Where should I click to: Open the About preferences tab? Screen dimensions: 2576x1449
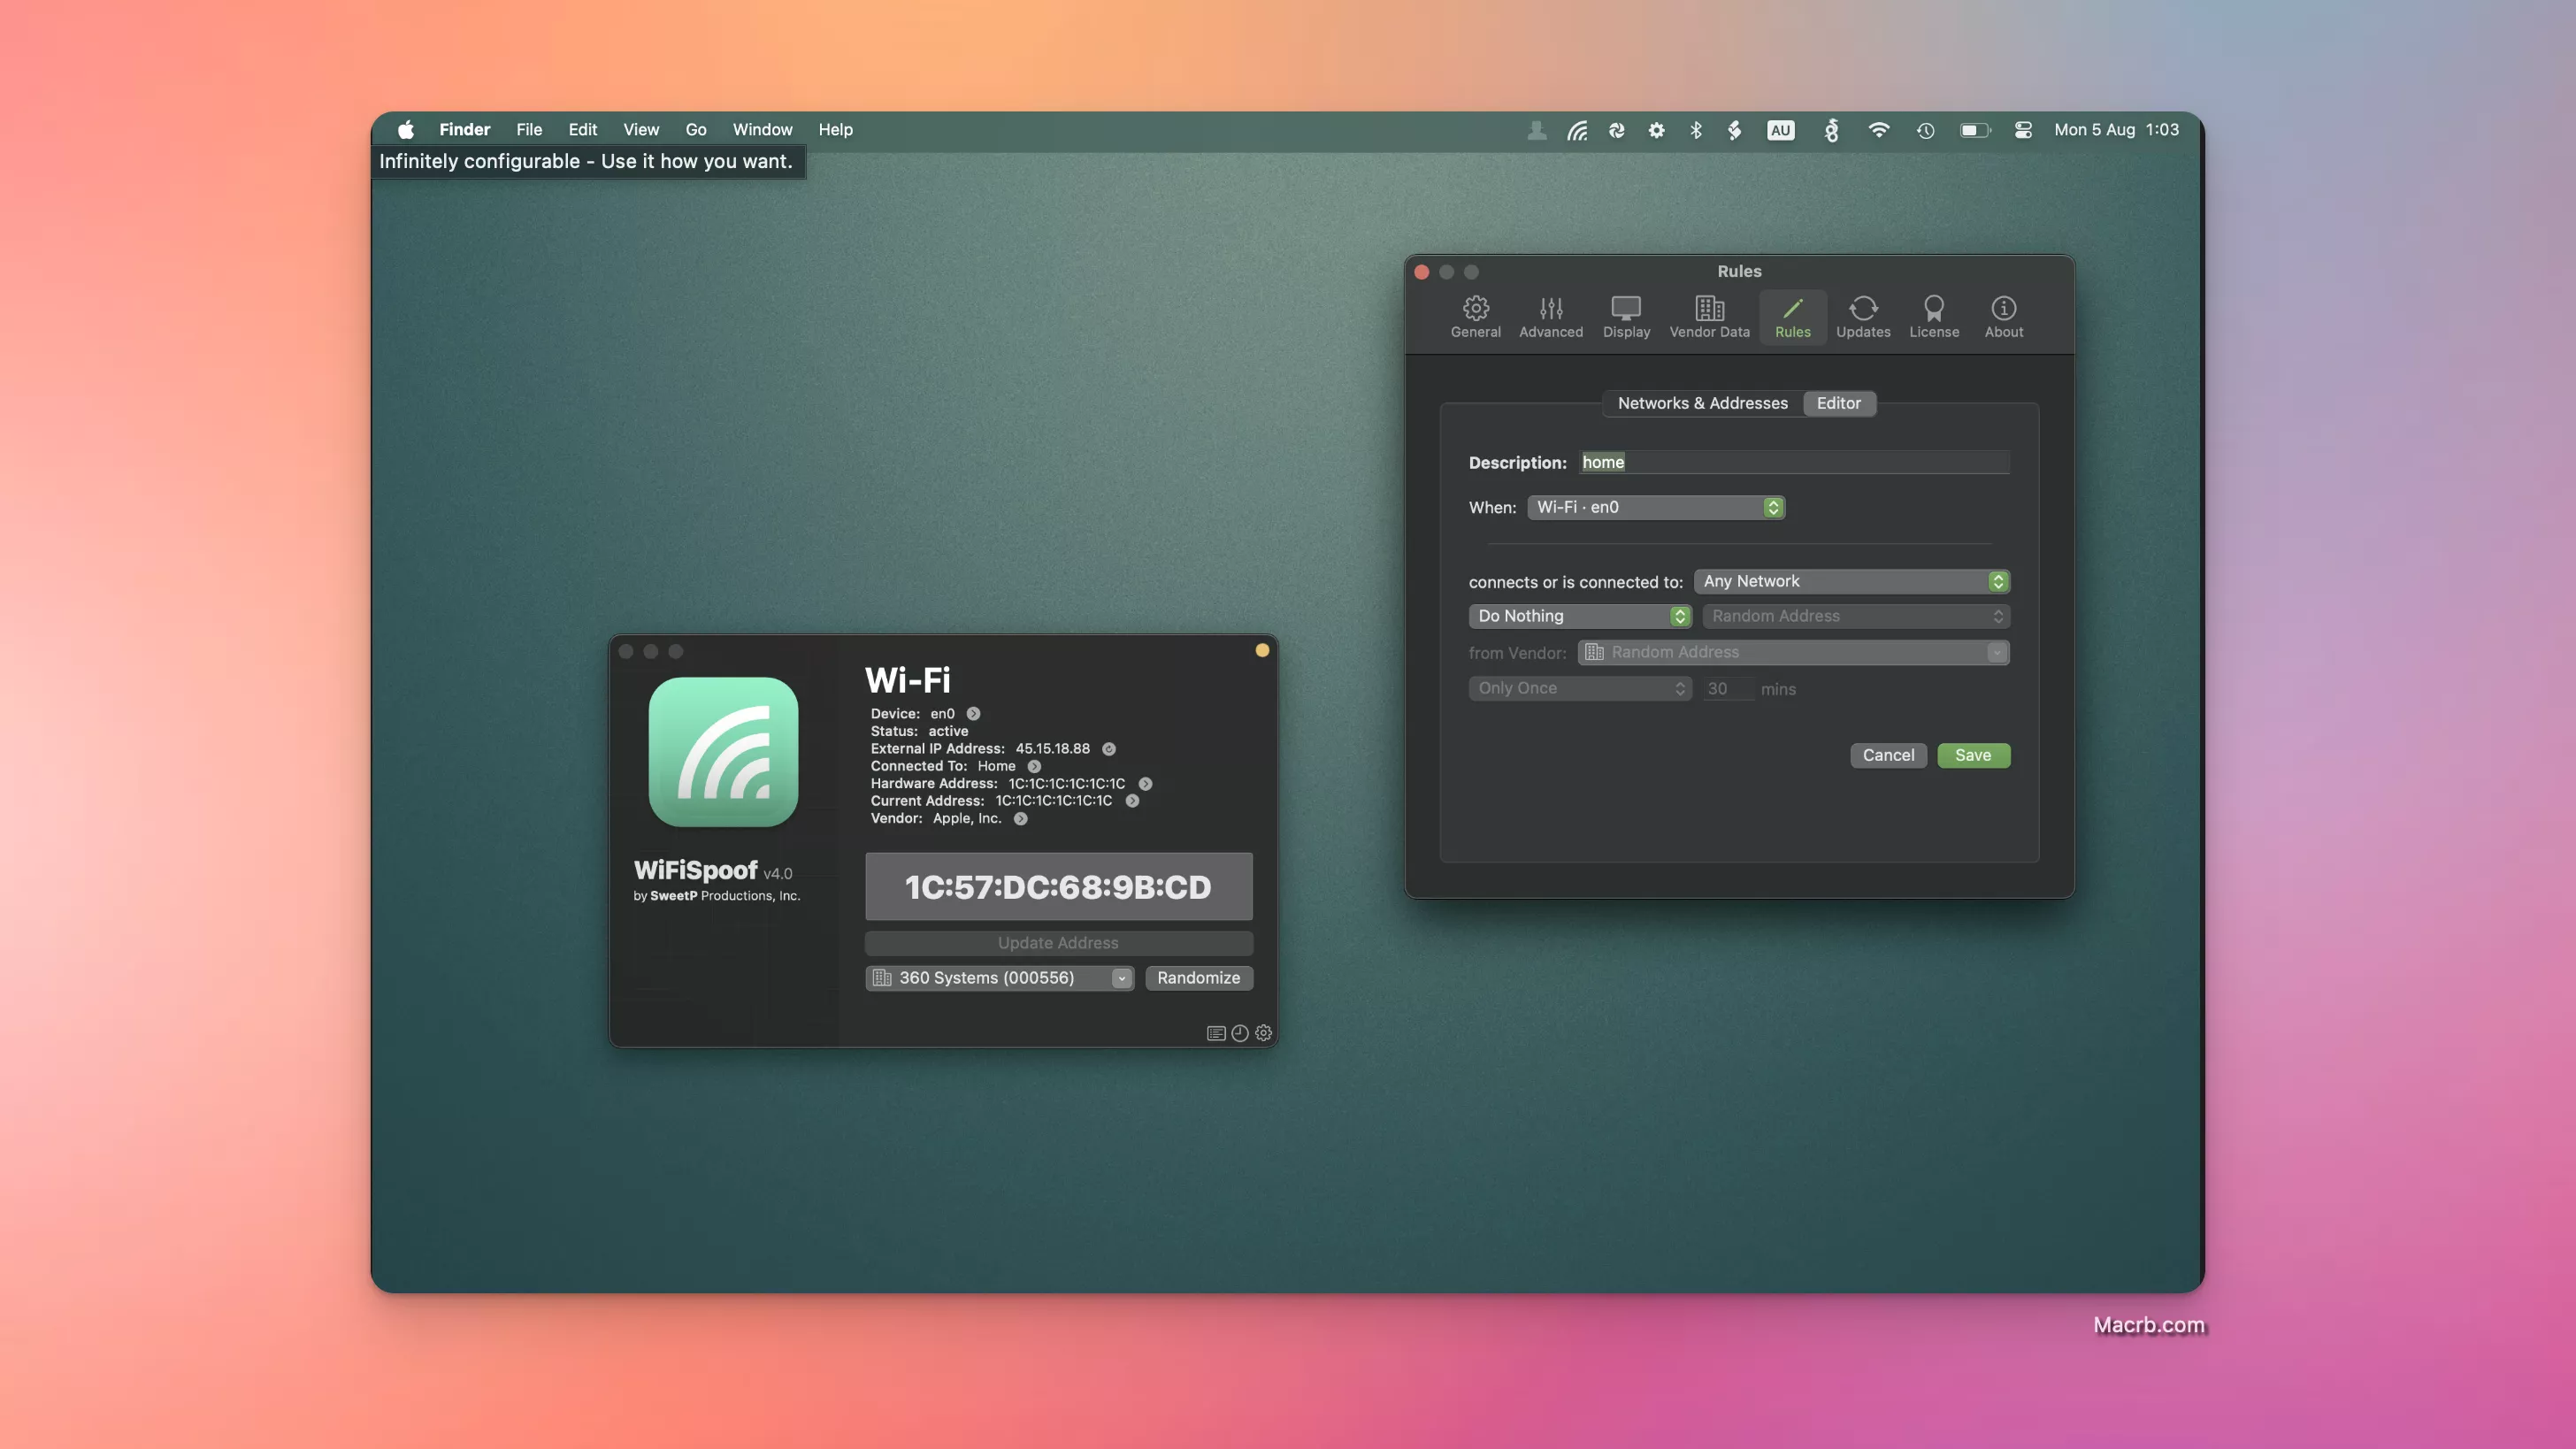click(x=2003, y=317)
